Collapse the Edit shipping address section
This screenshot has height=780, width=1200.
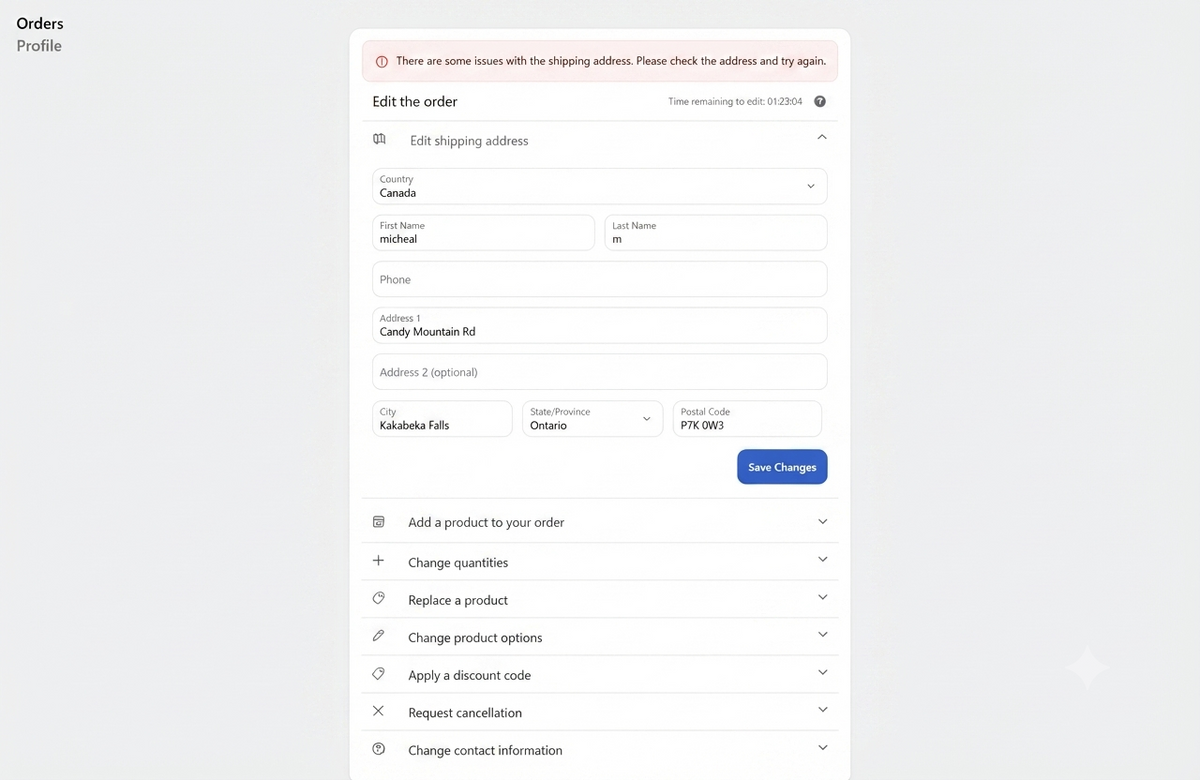pos(822,137)
